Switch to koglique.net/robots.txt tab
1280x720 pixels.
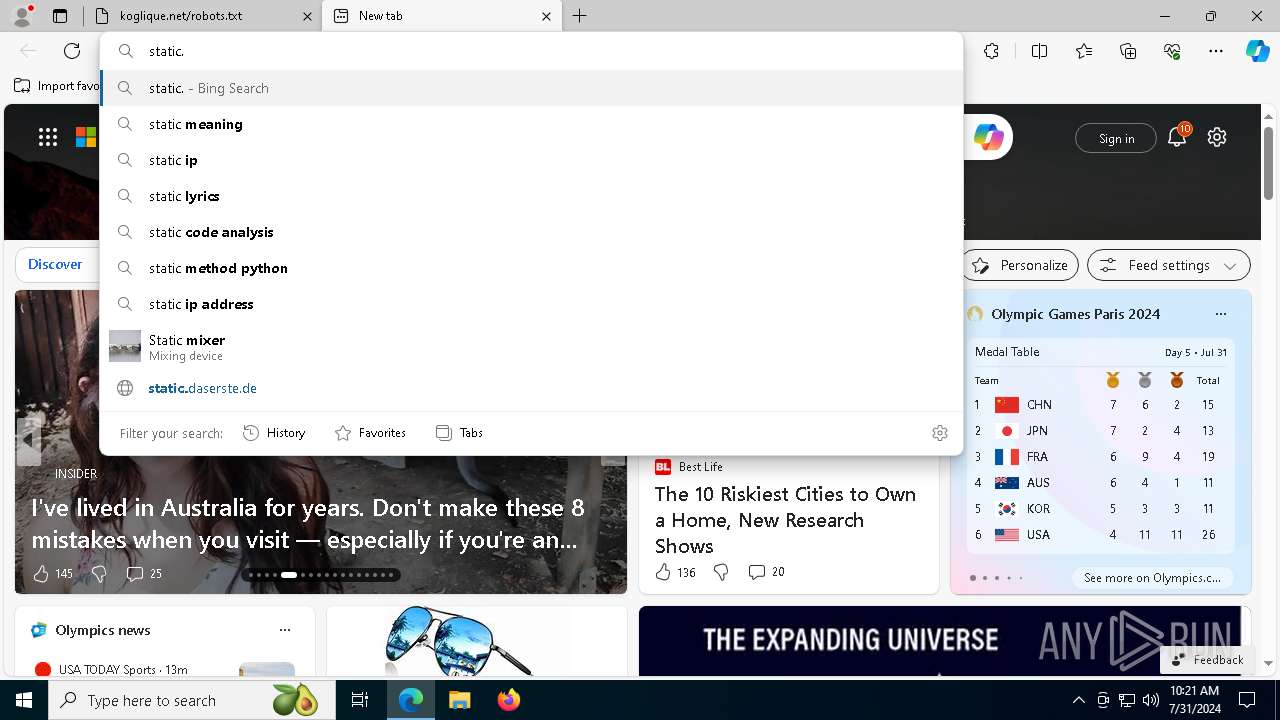[x=202, y=16]
